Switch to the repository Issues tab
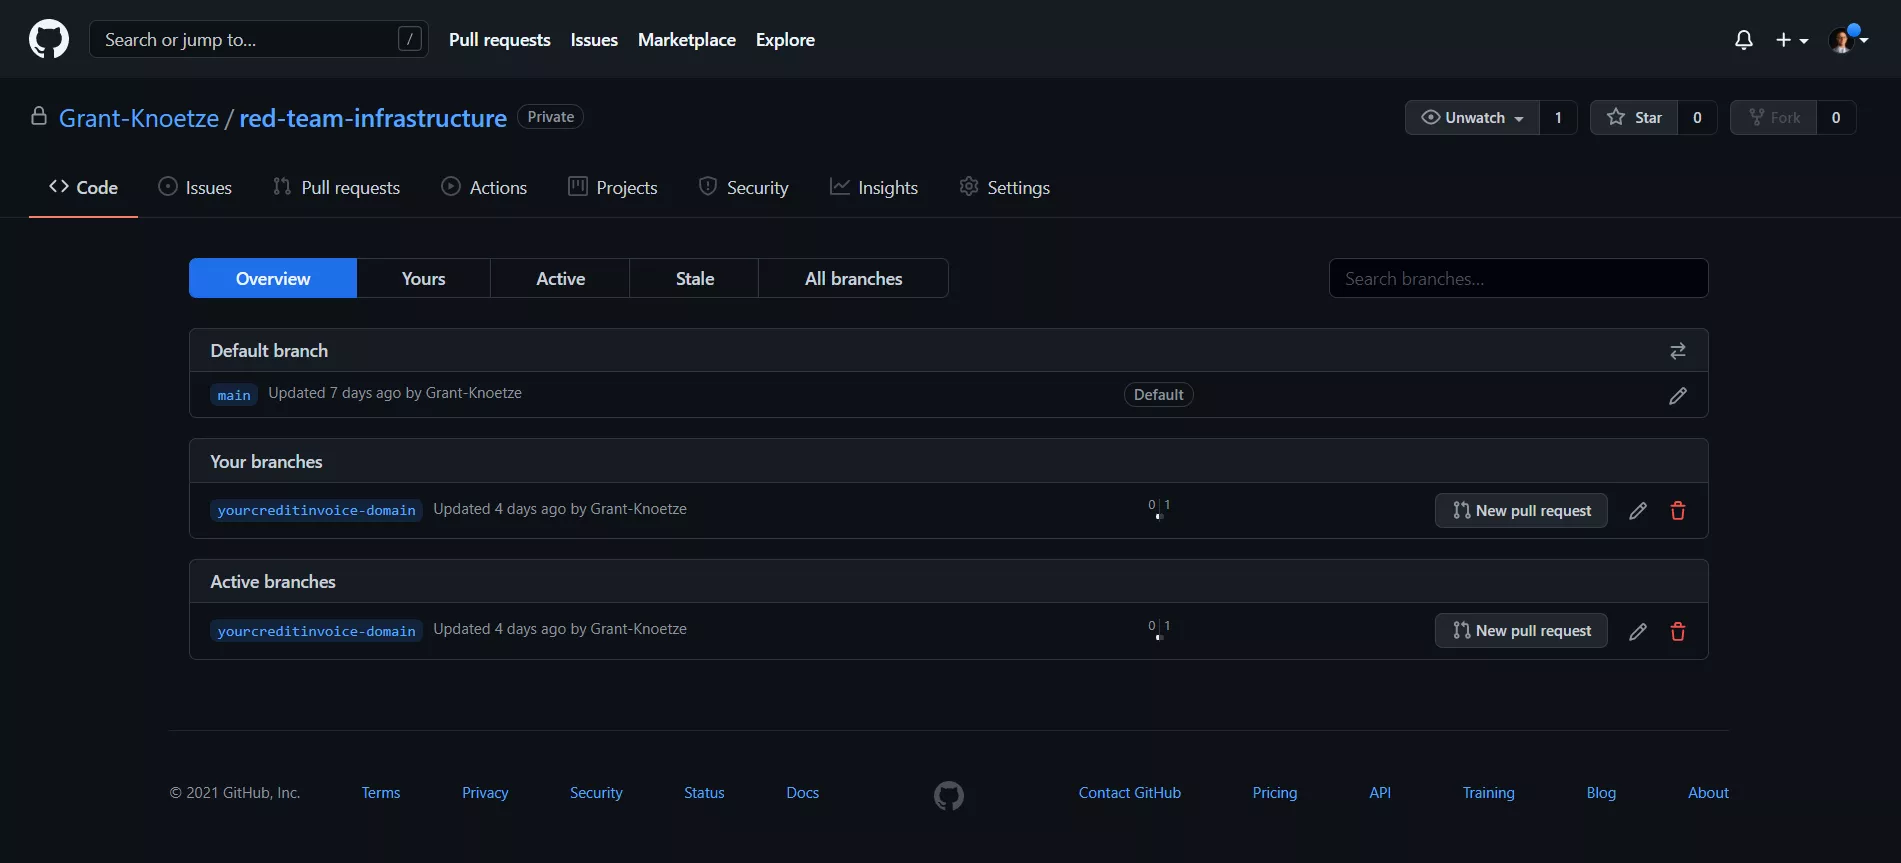Viewport: 1901px width, 863px height. click(195, 187)
